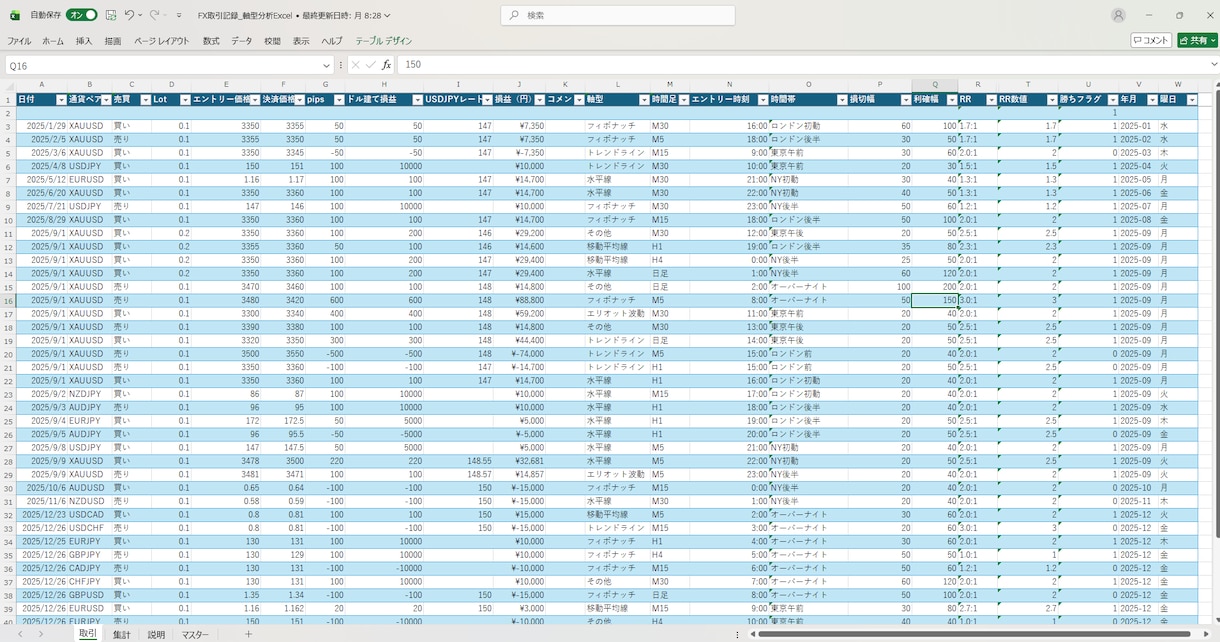Screen dimensions: 1220x642
Task: Open the エントリー時刻 filter dropdown
Action: 762,100
